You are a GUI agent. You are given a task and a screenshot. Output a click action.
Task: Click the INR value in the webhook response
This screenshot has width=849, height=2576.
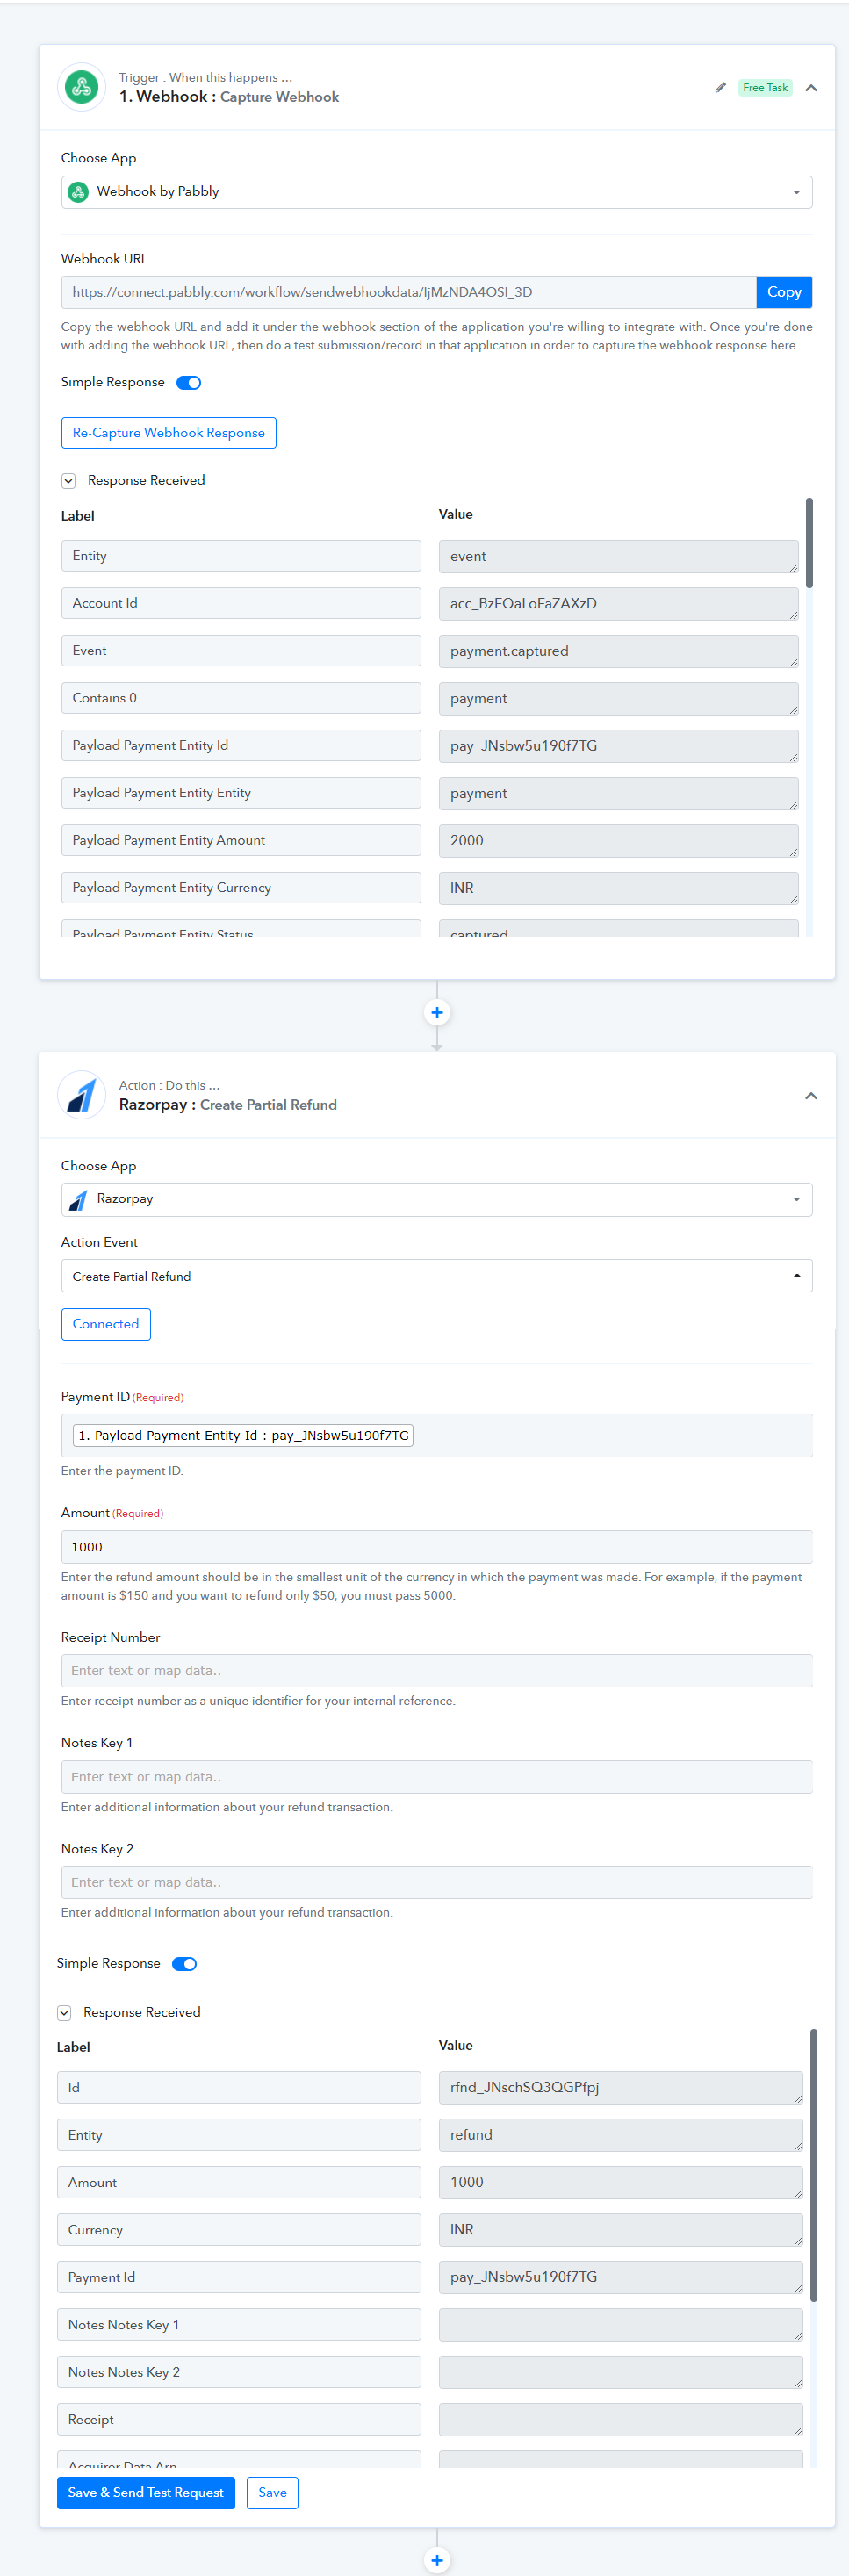pyautogui.click(x=619, y=888)
